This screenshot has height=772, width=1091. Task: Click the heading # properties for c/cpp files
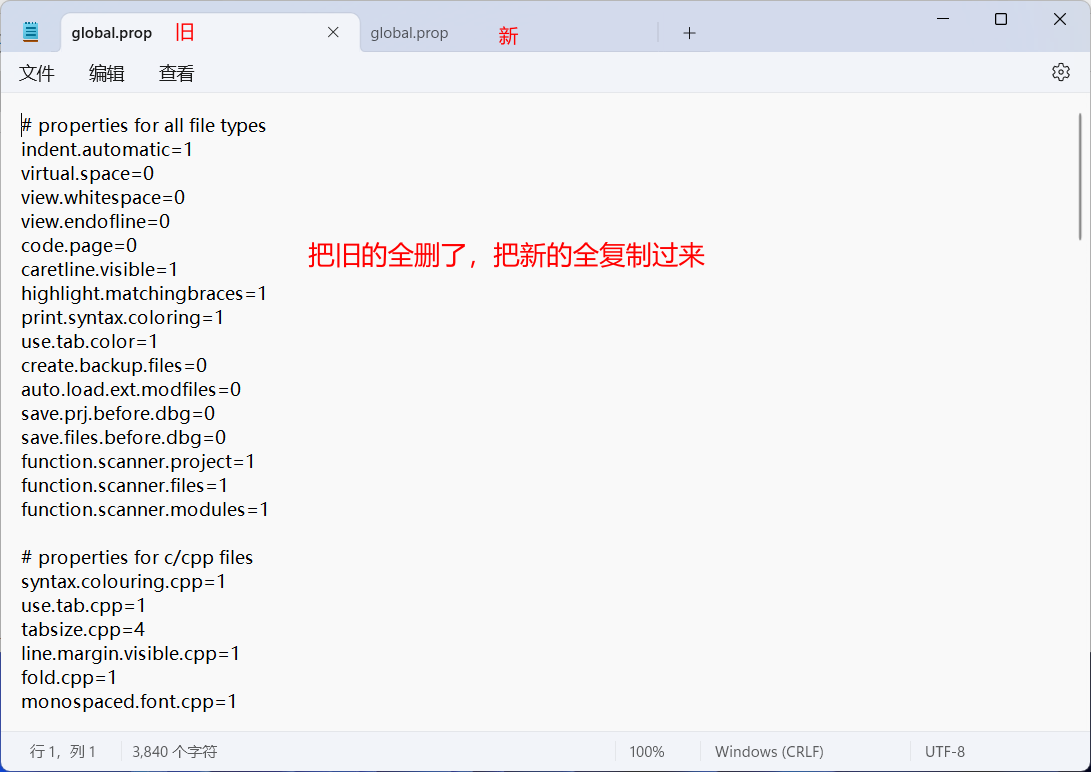pyautogui.click(x=137, y=557)
